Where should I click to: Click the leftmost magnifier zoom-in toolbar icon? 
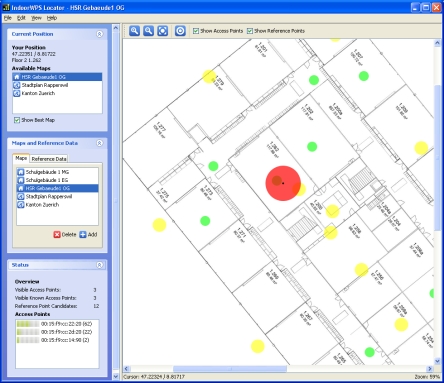tap(134, 31)
